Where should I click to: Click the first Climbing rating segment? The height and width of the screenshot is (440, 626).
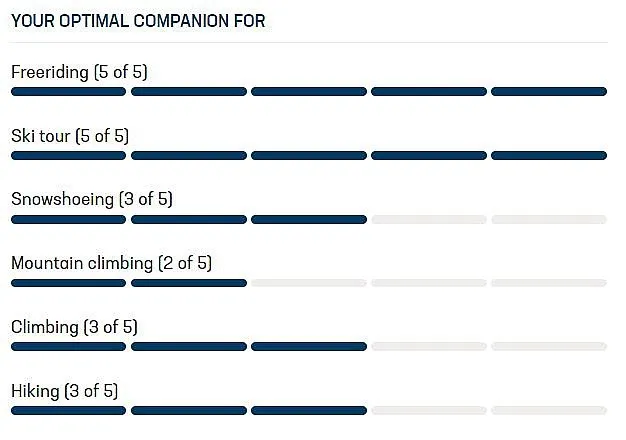click(x=68, y=347)
